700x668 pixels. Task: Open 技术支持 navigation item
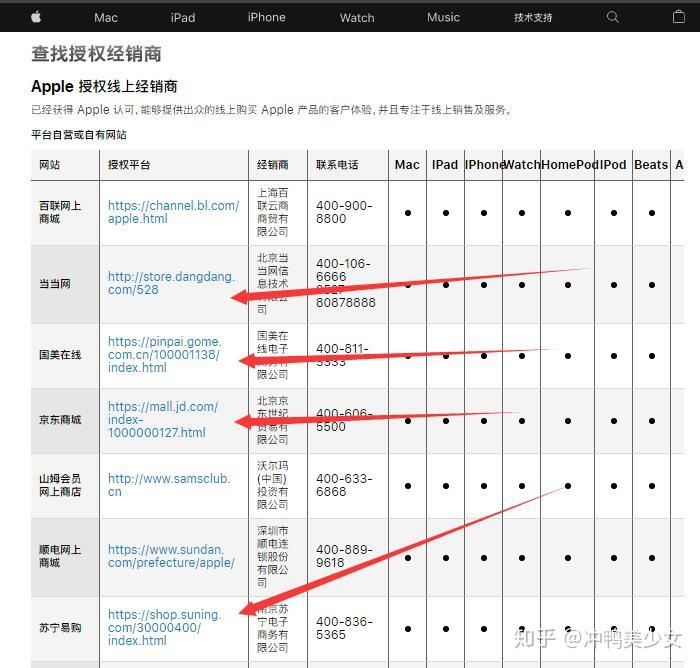coord(533,17)
